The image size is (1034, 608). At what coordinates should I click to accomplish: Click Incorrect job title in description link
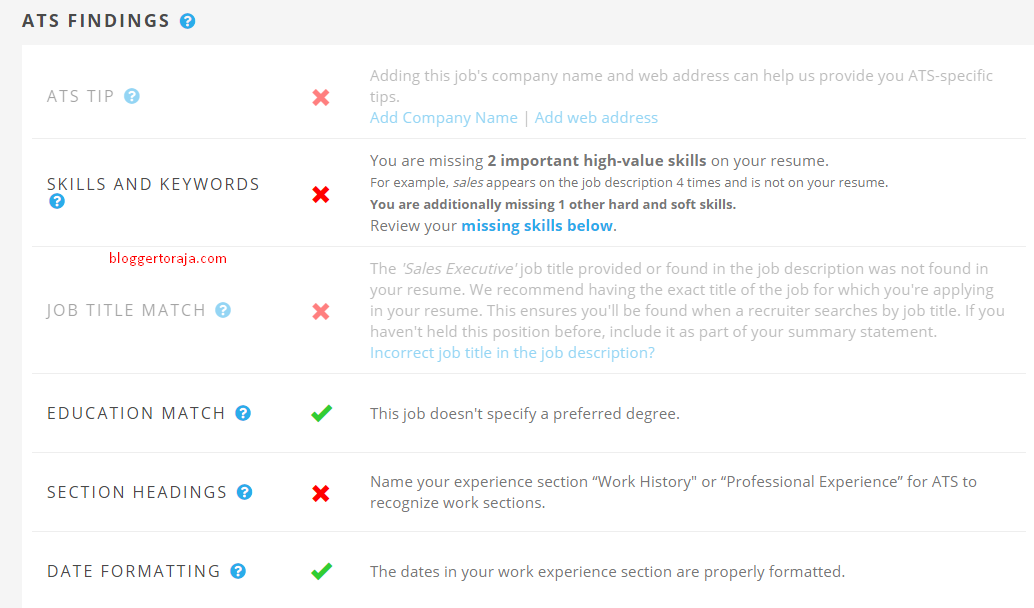tap(512, 353)
